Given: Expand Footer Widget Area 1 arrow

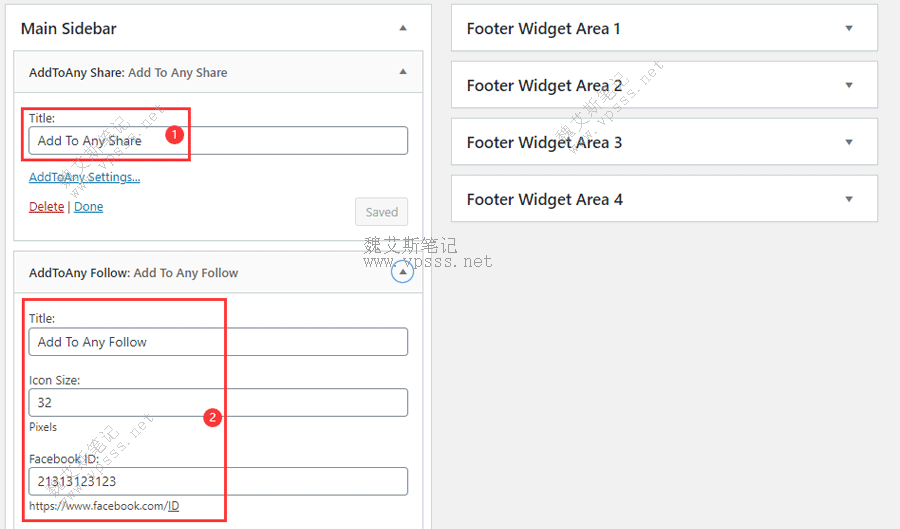Looking at the screenshot, I should pyautogui.click(x=849, y=28).
